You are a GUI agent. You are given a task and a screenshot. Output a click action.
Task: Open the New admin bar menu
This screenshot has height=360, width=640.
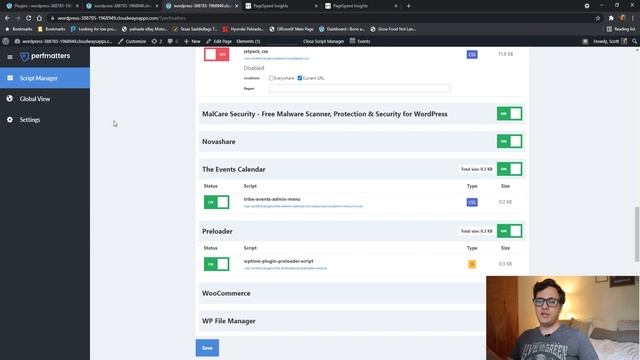192,41
